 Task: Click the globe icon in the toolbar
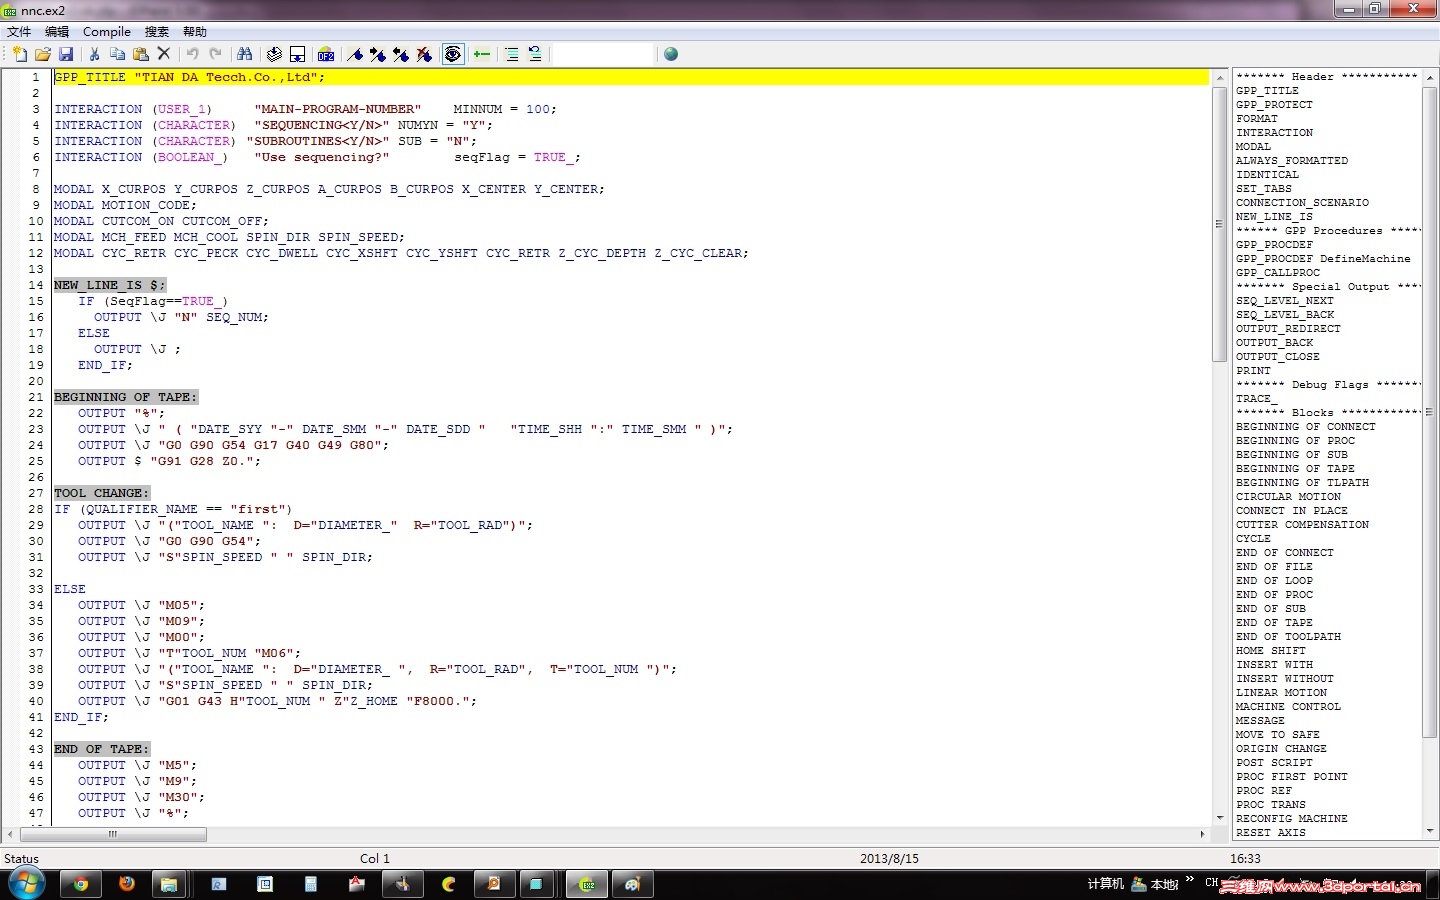click(x=671, y=54)
